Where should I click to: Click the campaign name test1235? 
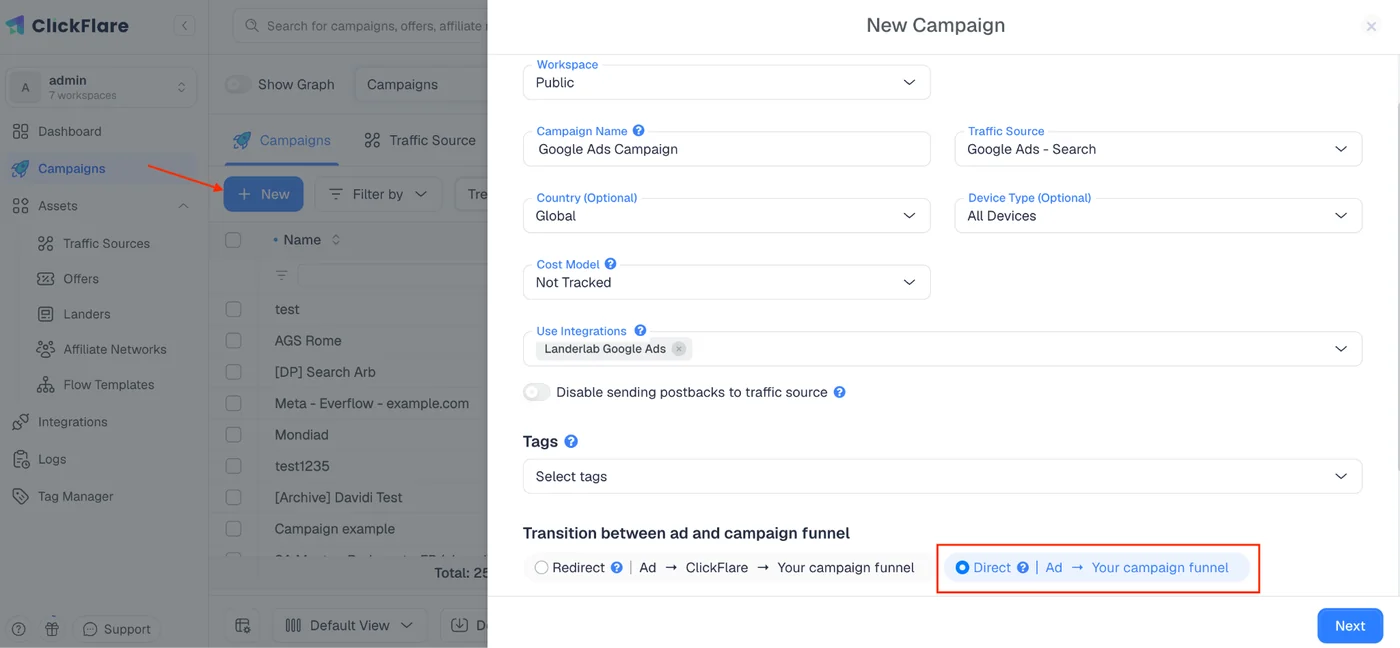(x=302, y=466)
